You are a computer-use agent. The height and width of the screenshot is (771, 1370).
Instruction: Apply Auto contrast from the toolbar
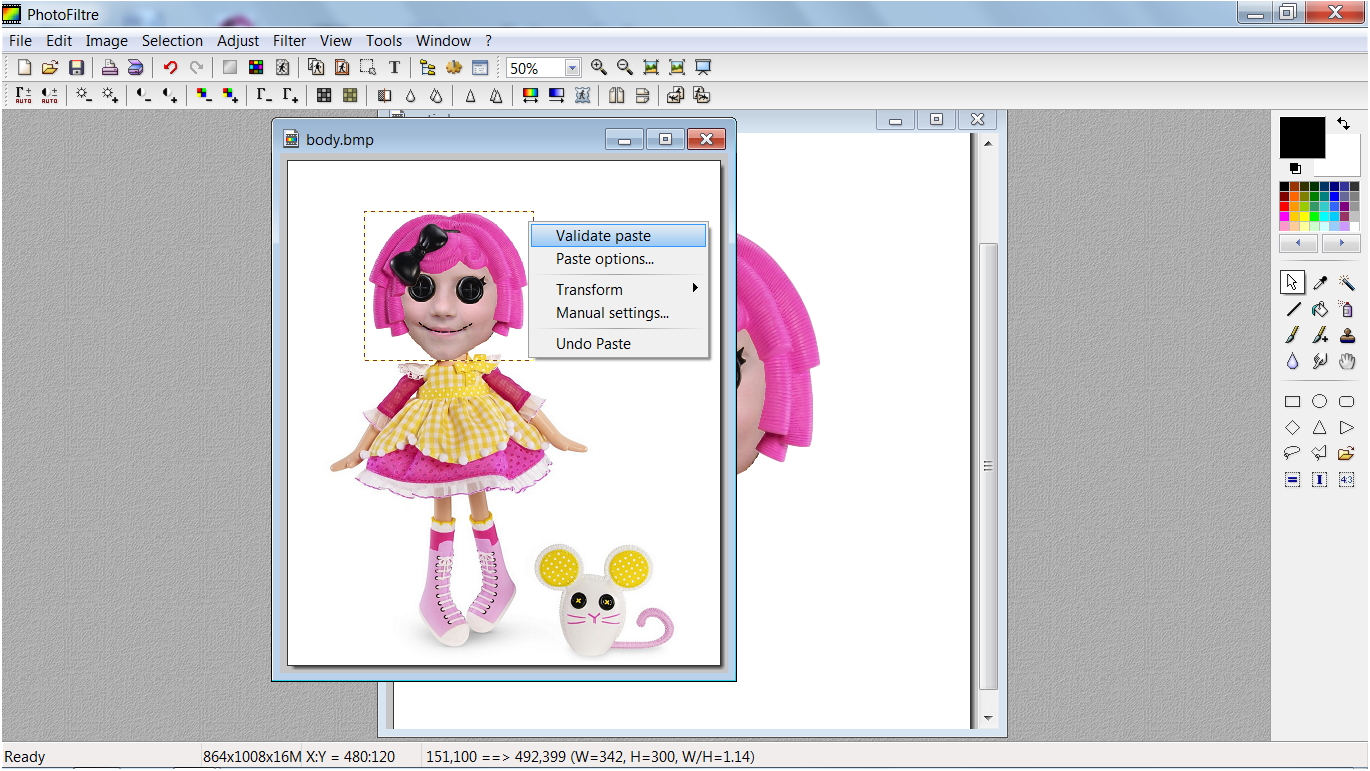pos(49,95)
